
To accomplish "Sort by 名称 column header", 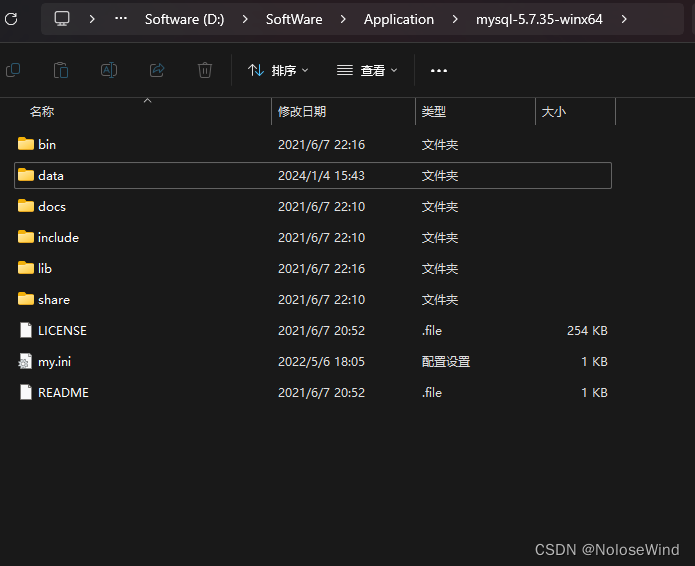I will click(42, 111).
